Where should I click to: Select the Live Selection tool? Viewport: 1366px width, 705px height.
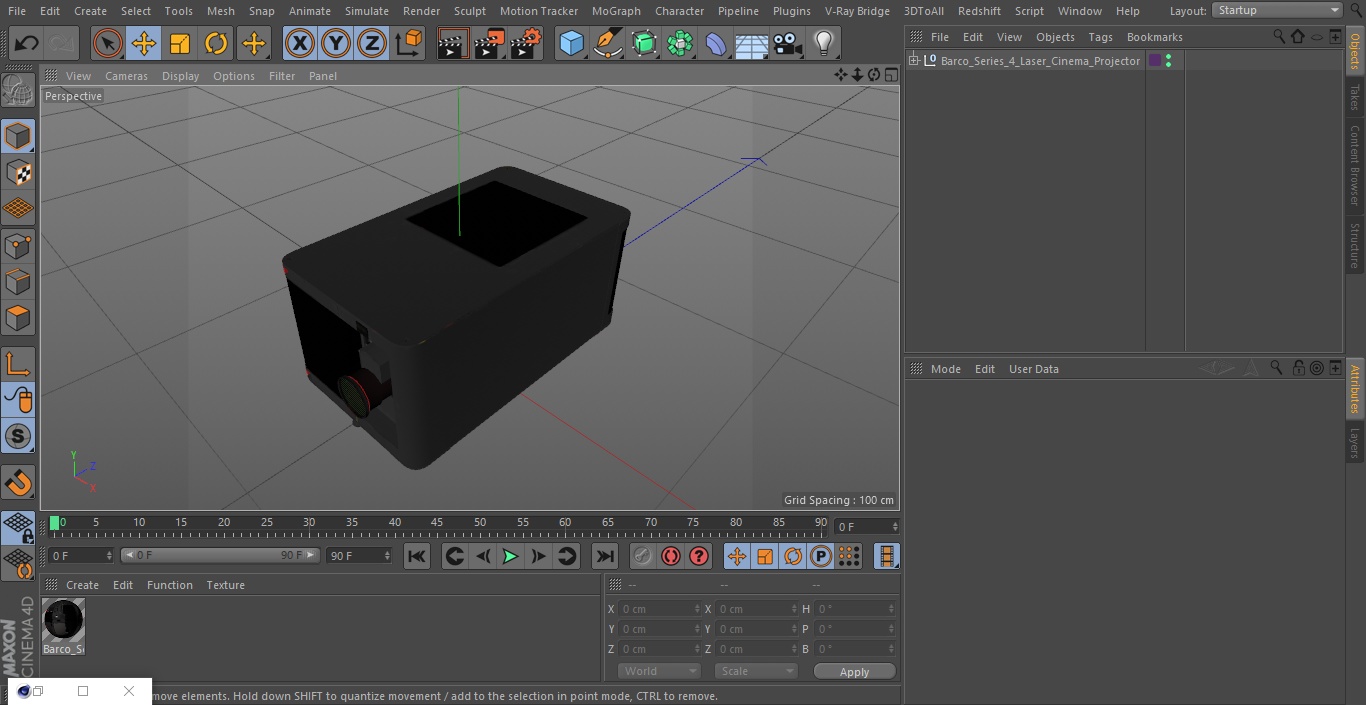pos(107,43)
